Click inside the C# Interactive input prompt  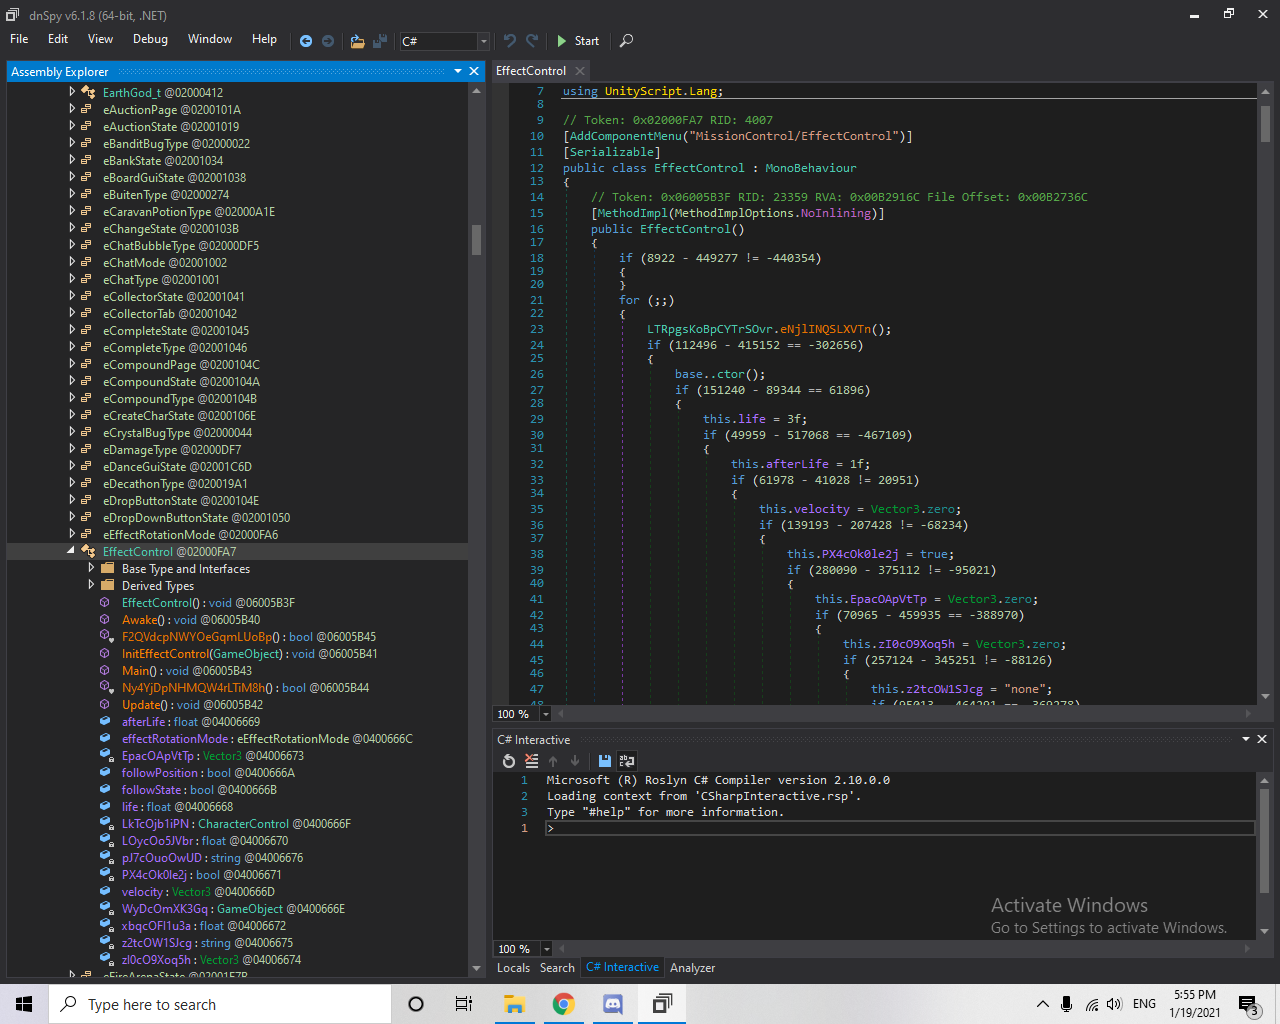(x=900, y=828)
